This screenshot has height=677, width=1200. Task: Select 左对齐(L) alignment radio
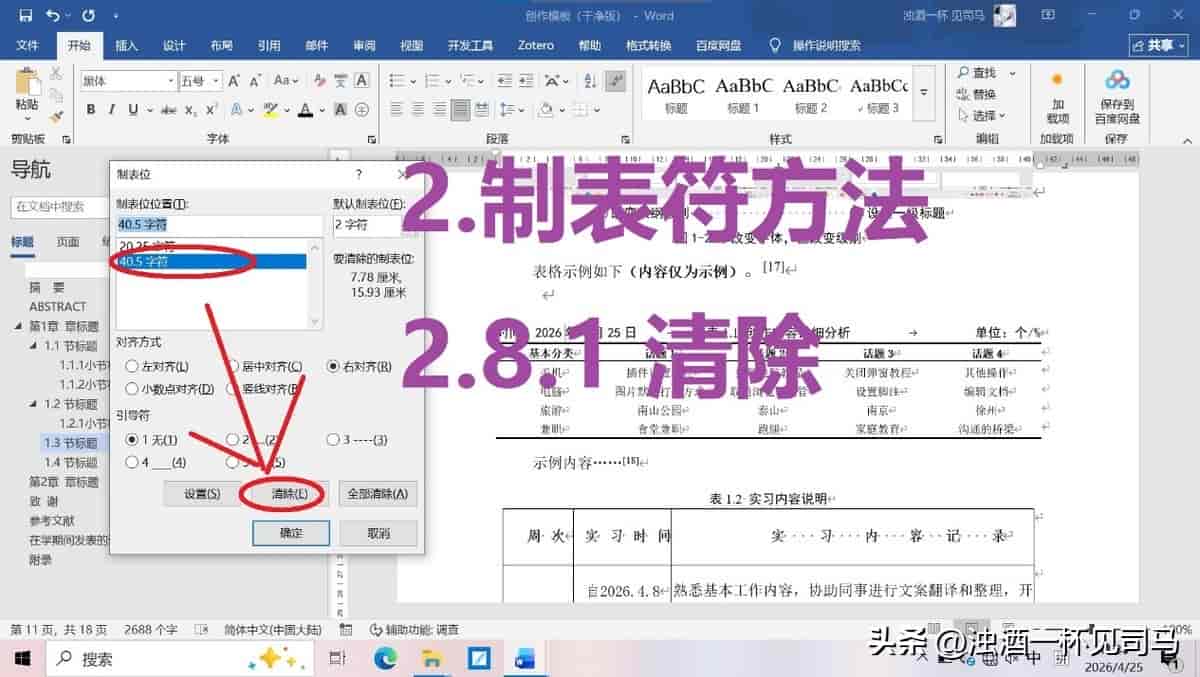(157, 367)
